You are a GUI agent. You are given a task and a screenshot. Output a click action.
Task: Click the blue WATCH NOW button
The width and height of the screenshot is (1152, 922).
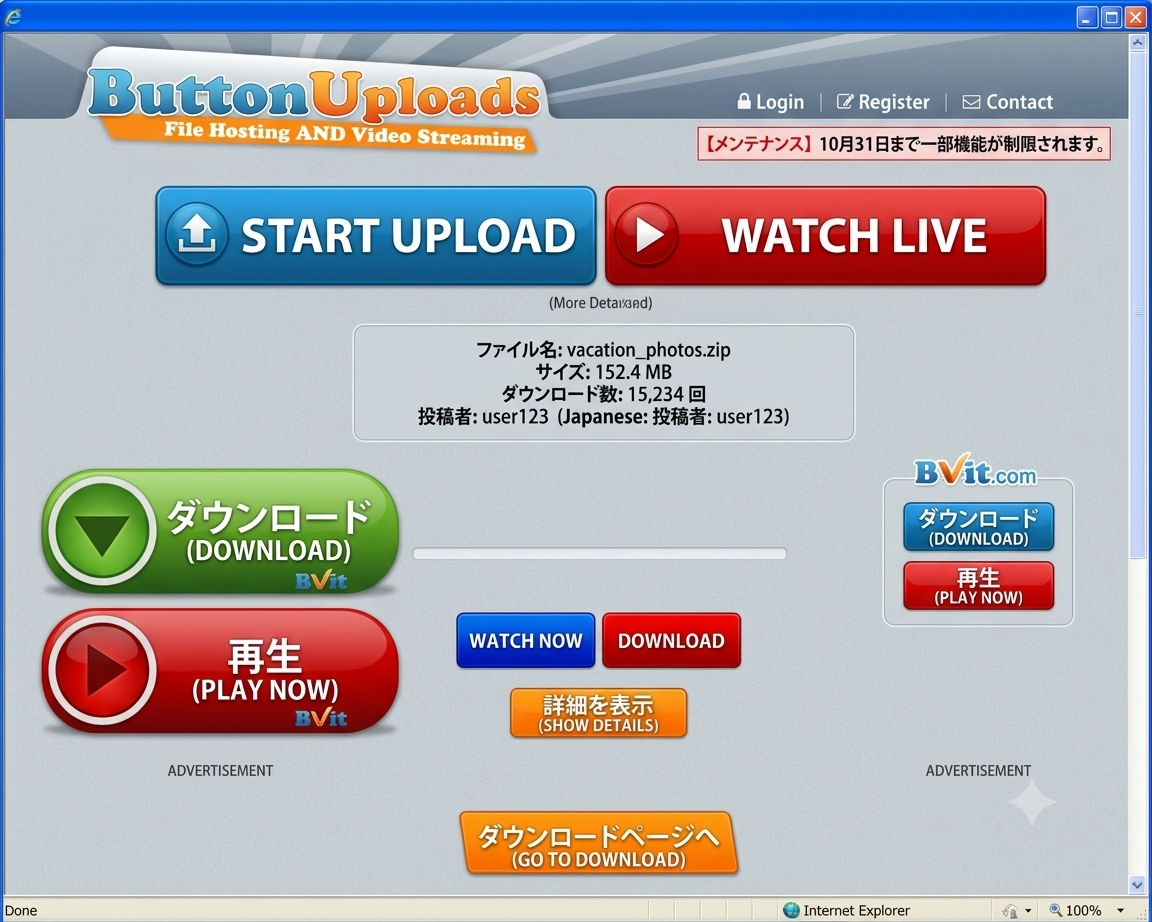(x=525, y=641)
